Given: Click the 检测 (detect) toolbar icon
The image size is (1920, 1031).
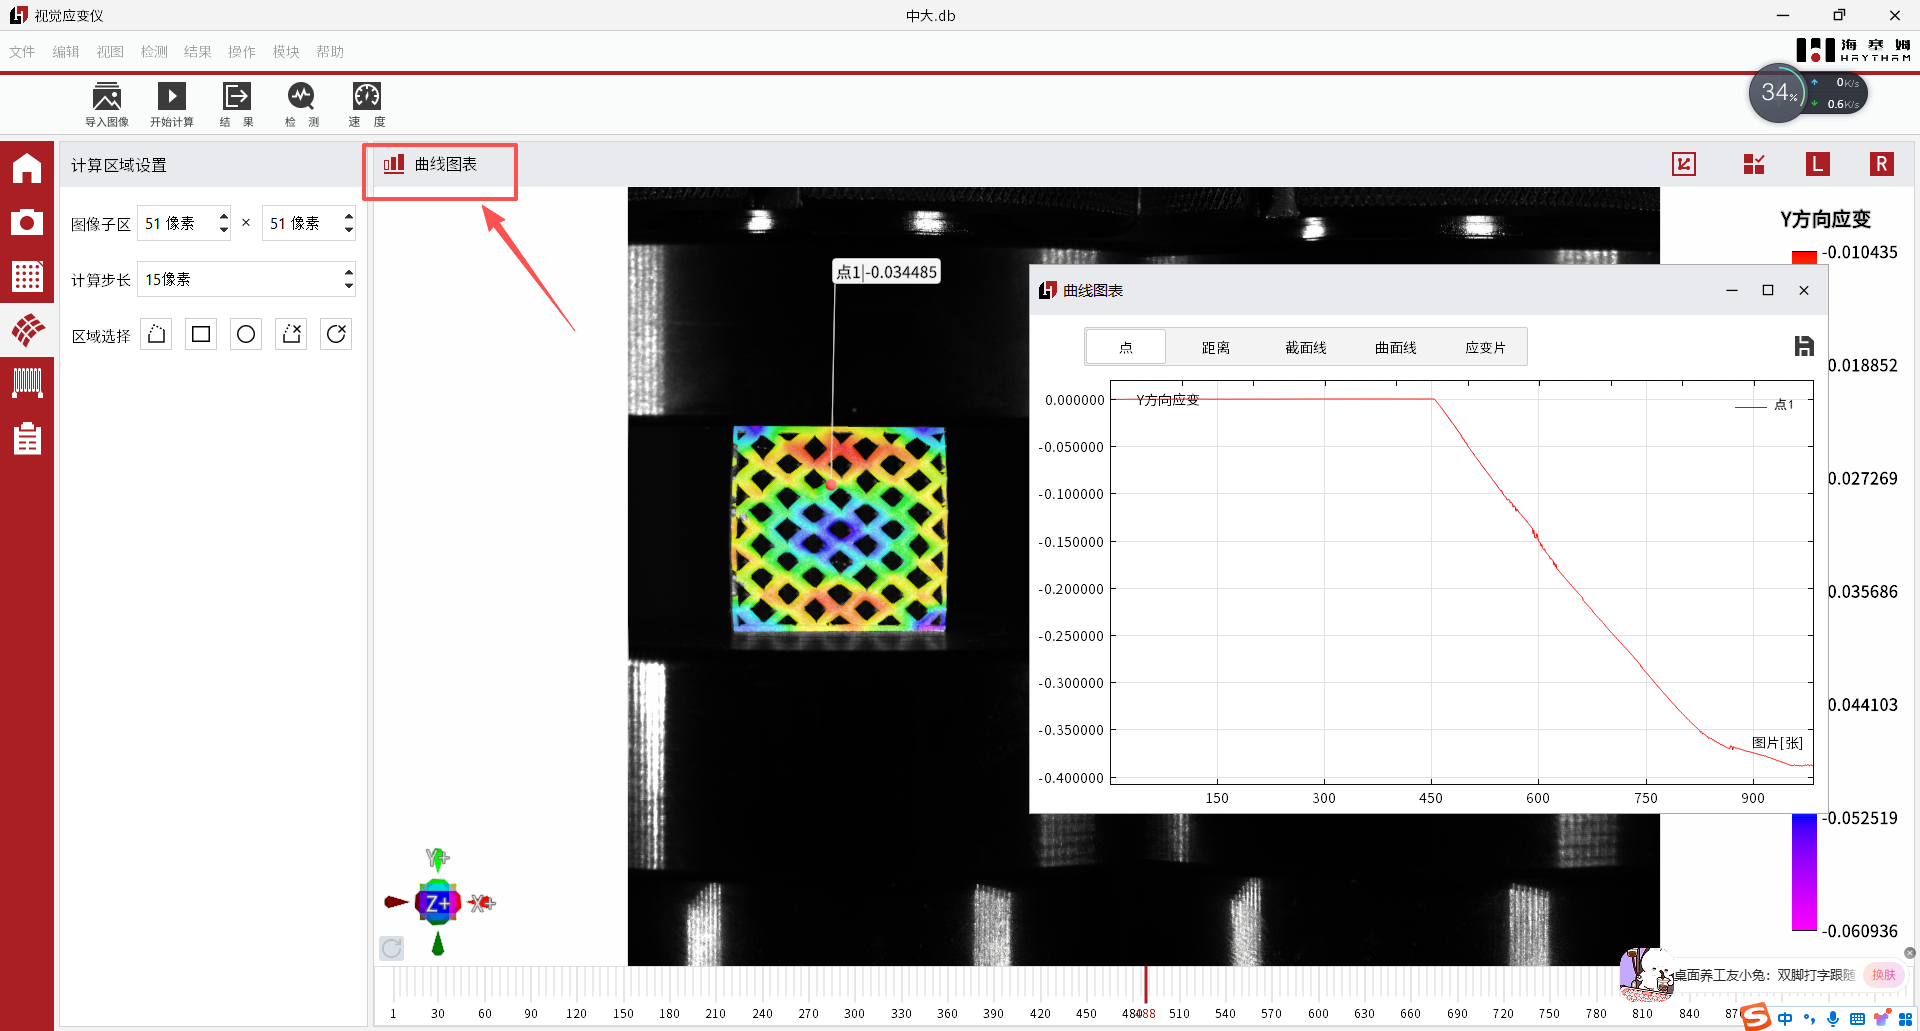Looking at the screenshot, I should tap(301, 103).
